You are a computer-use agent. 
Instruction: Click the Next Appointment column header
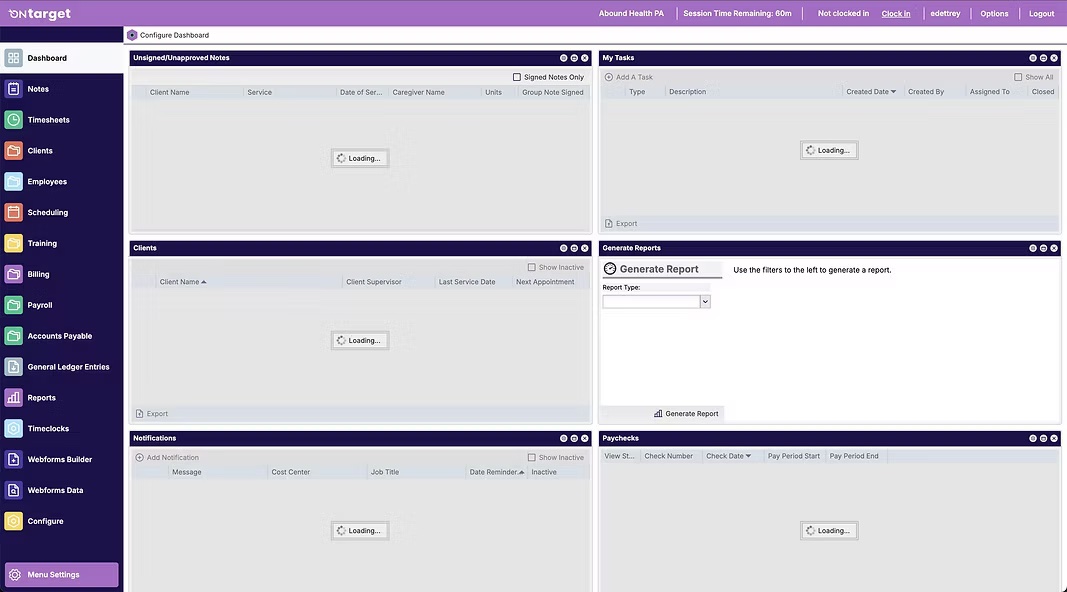tap(545, 282)
